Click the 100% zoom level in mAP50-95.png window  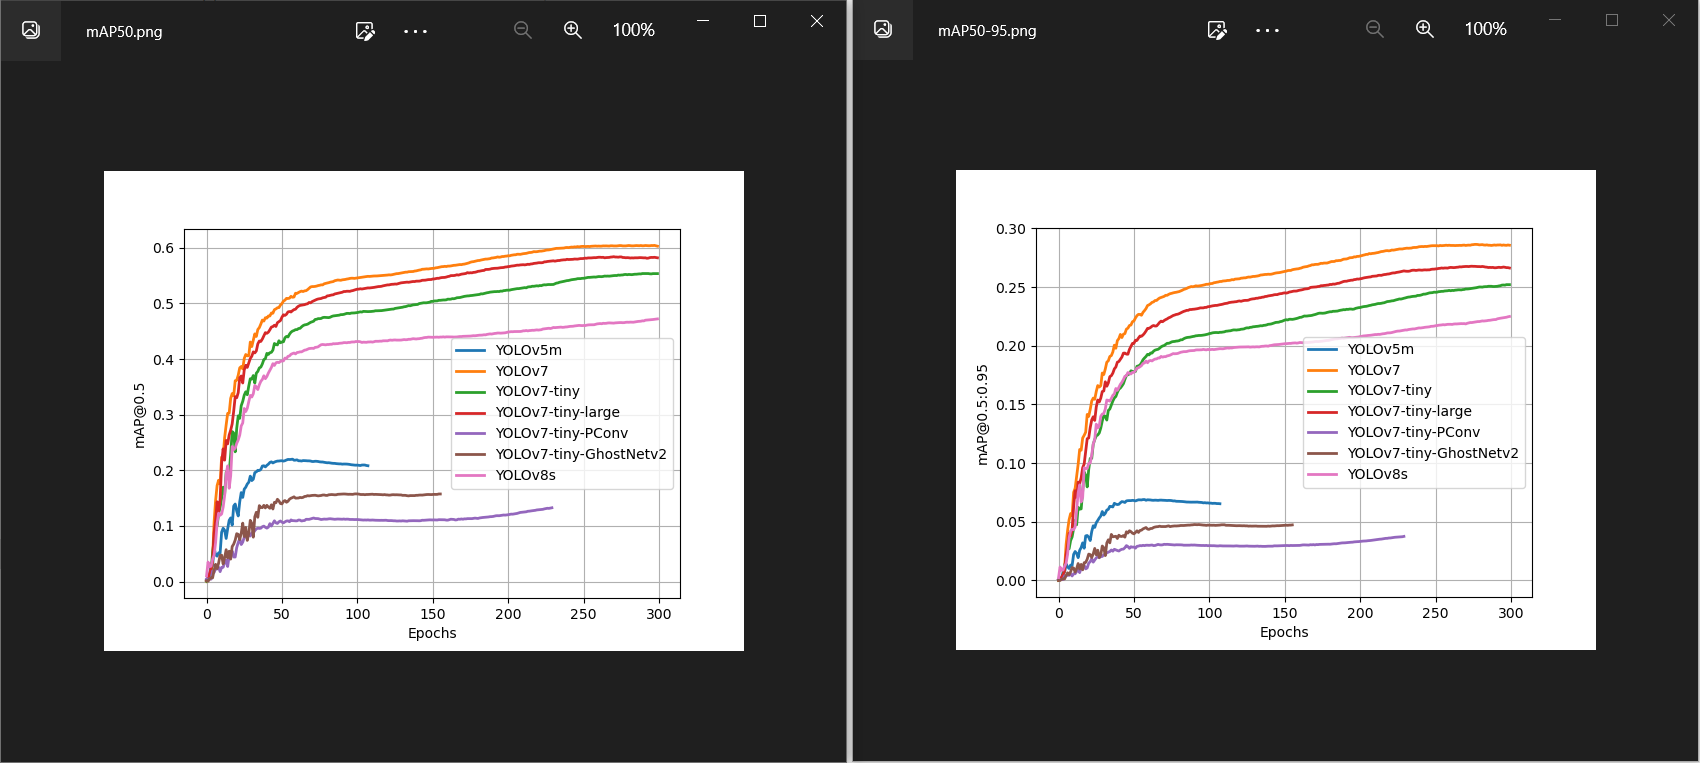click(x=1486, y=29)
